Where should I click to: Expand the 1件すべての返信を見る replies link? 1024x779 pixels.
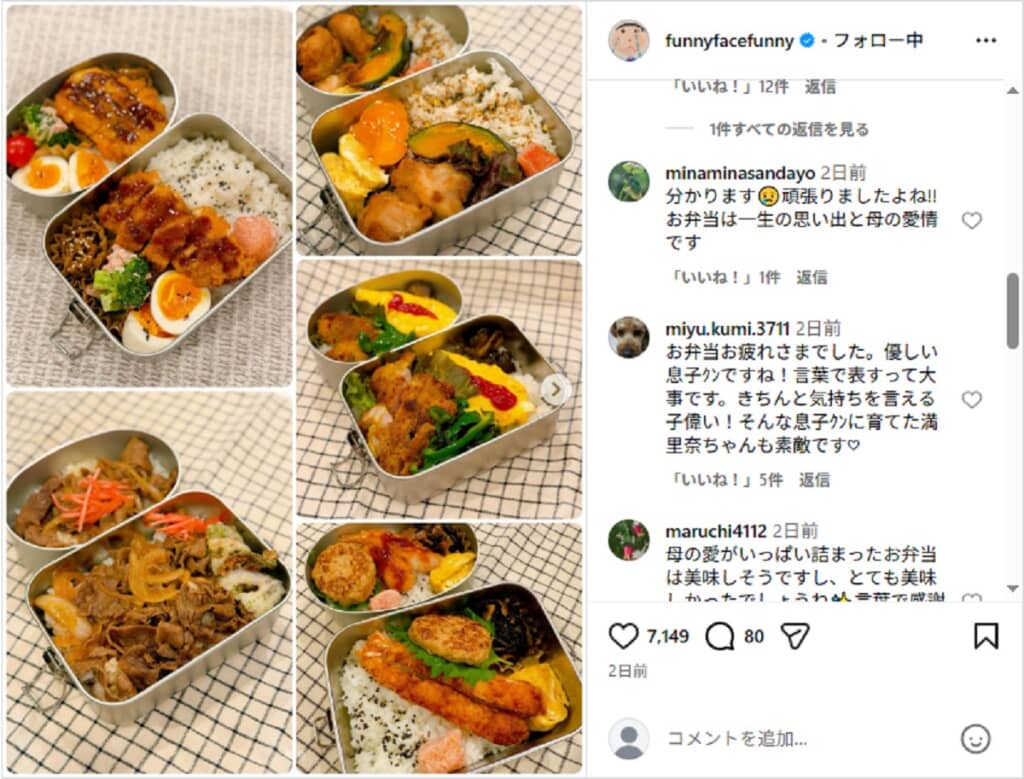tap(788, 129)
